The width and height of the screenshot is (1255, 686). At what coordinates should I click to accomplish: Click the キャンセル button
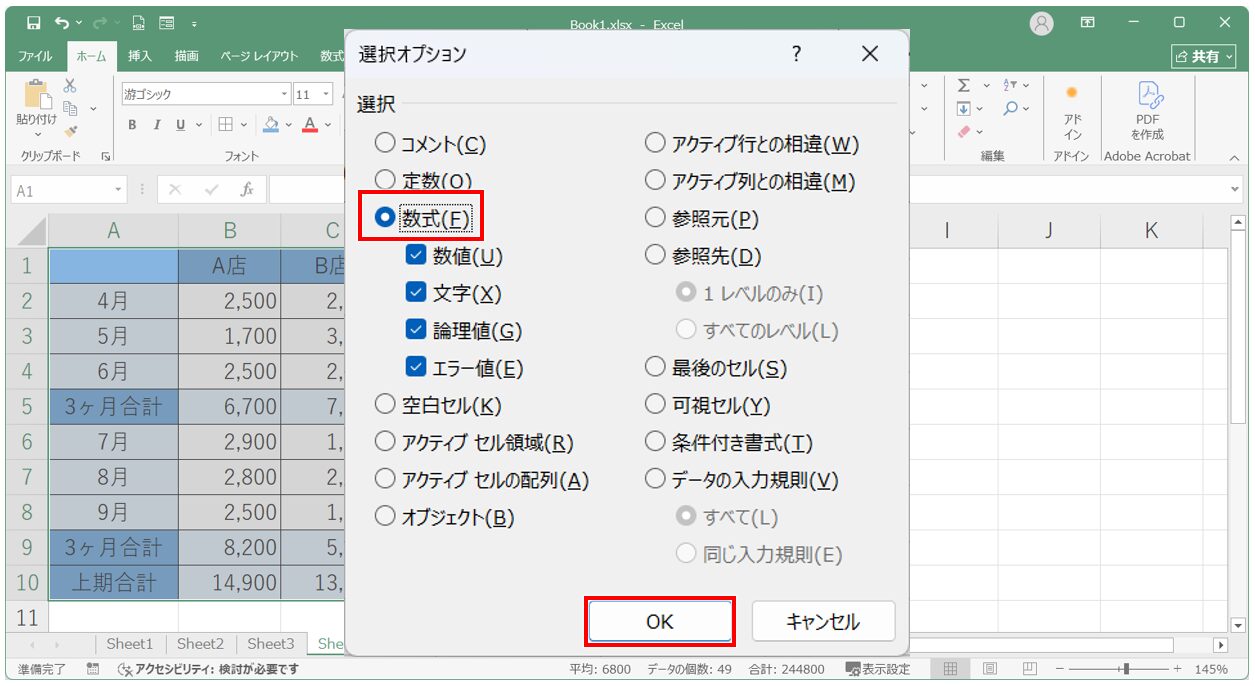point(823,621)
